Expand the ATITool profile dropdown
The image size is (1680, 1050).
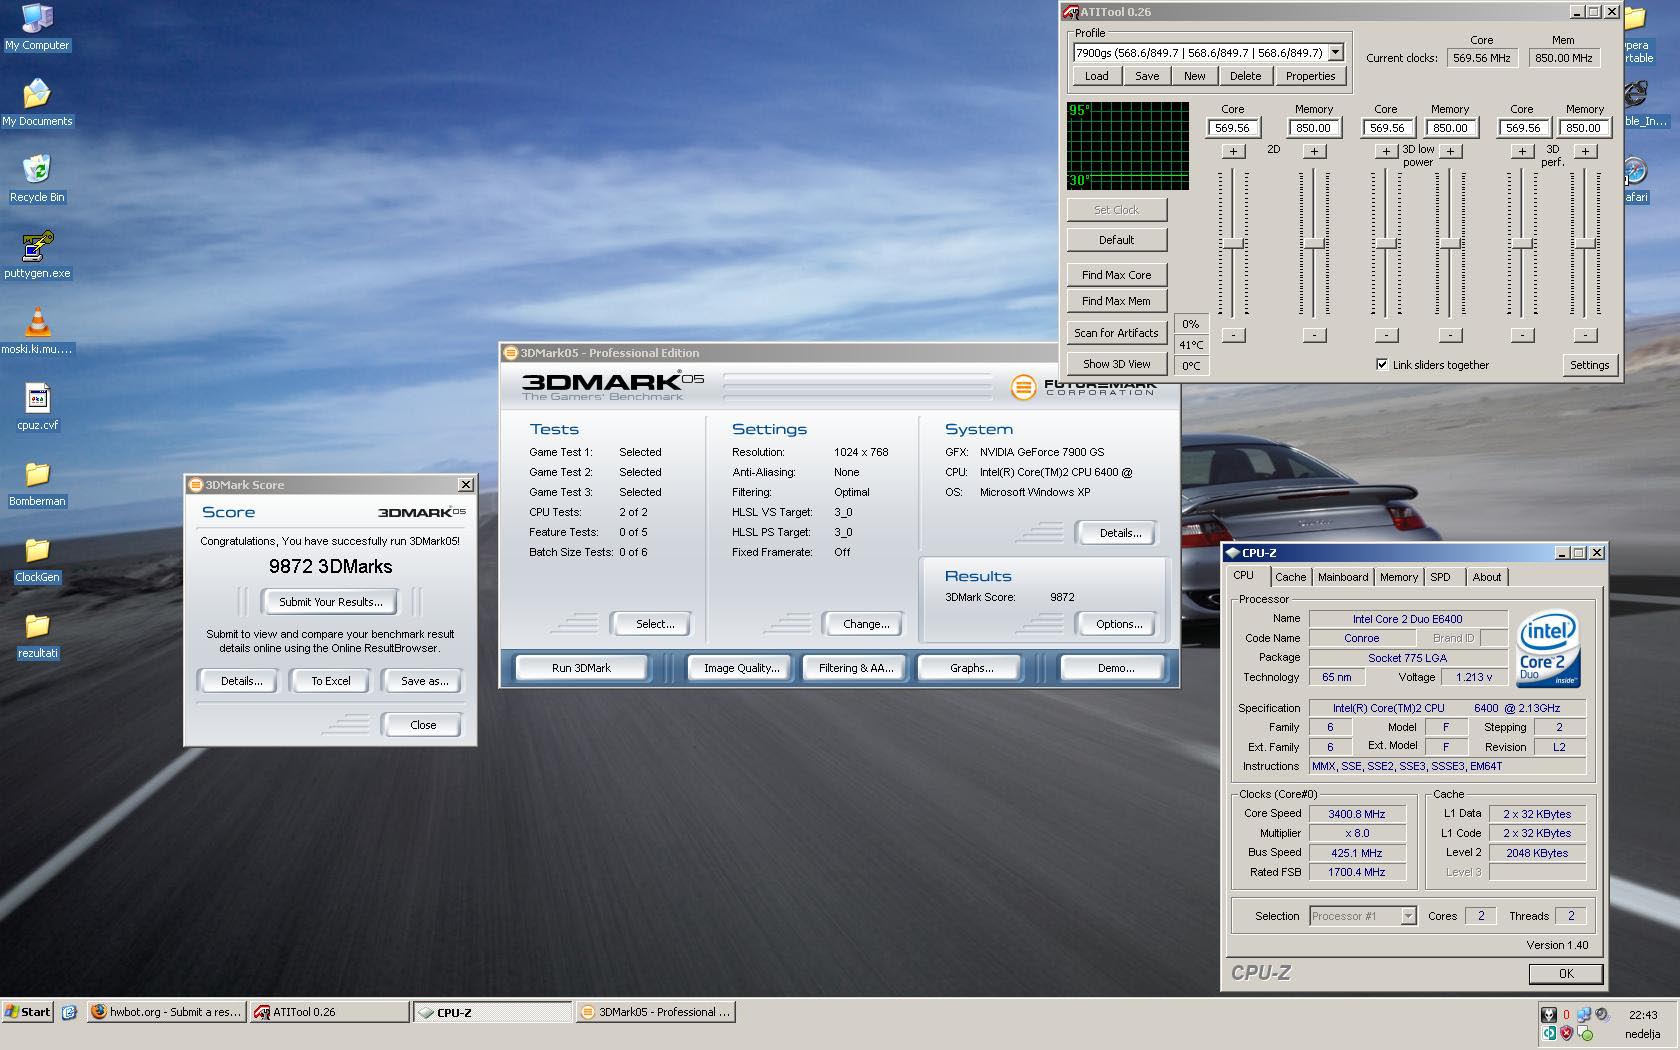[1336, 53]
